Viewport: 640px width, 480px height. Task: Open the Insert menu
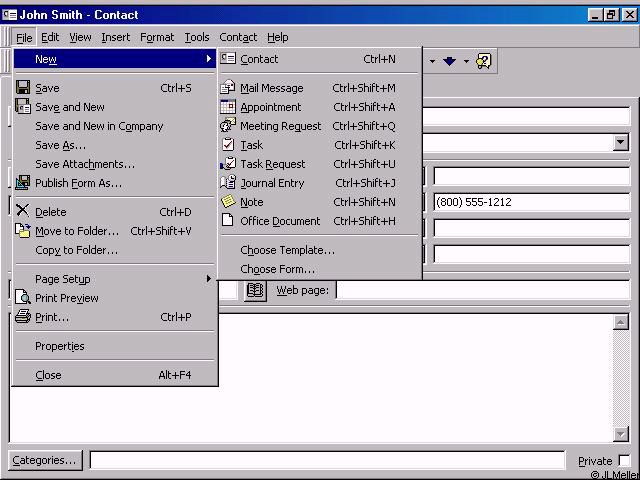(x=116, y=37)
